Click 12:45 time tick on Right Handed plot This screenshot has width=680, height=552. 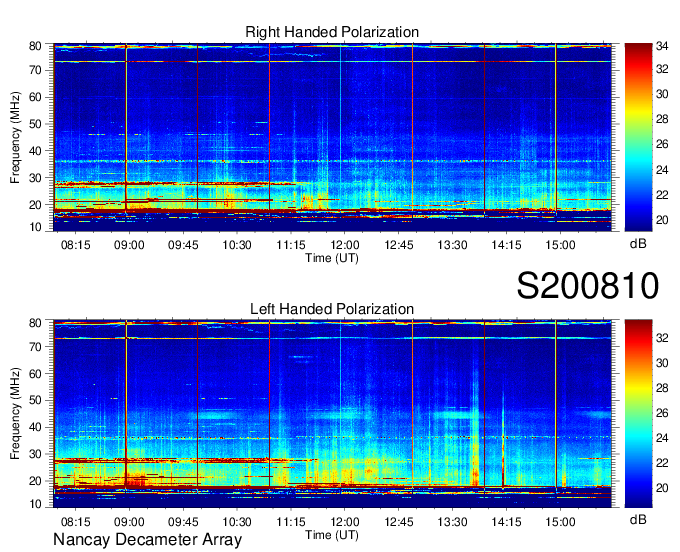pyautogui.click(x=399, y=245)
